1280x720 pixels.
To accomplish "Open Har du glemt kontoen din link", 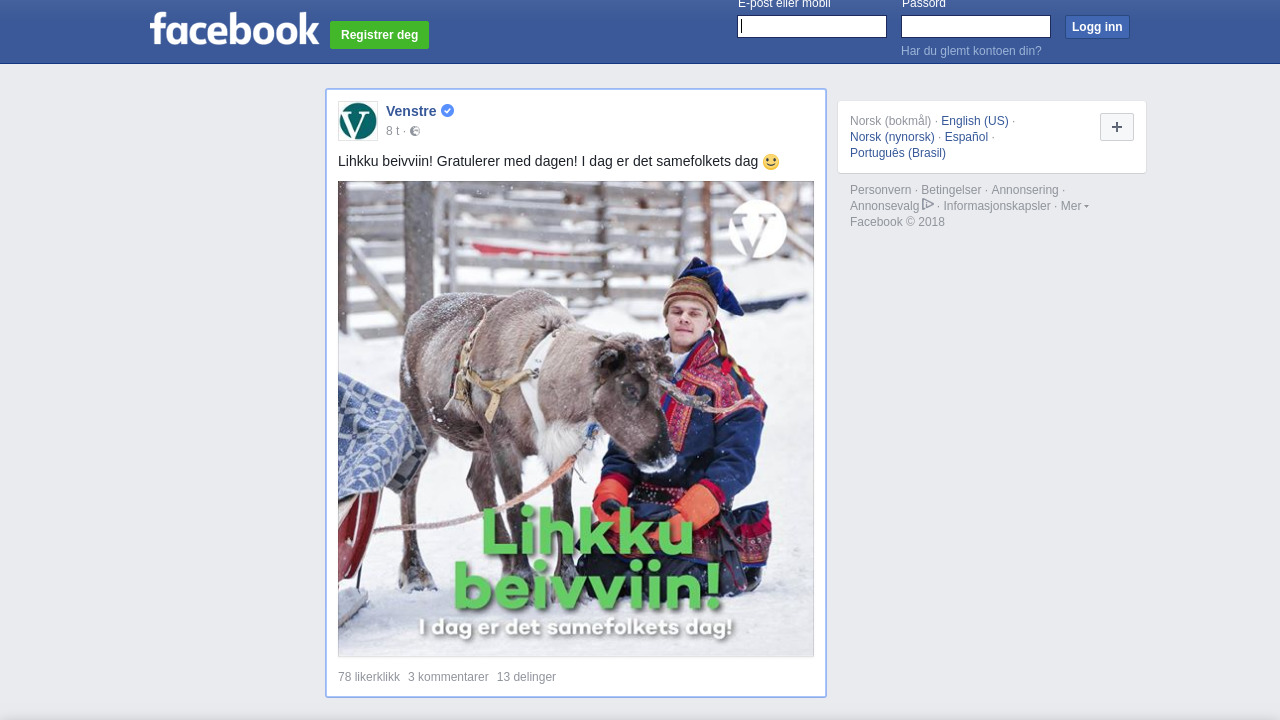I will click(x=971, y=51).
